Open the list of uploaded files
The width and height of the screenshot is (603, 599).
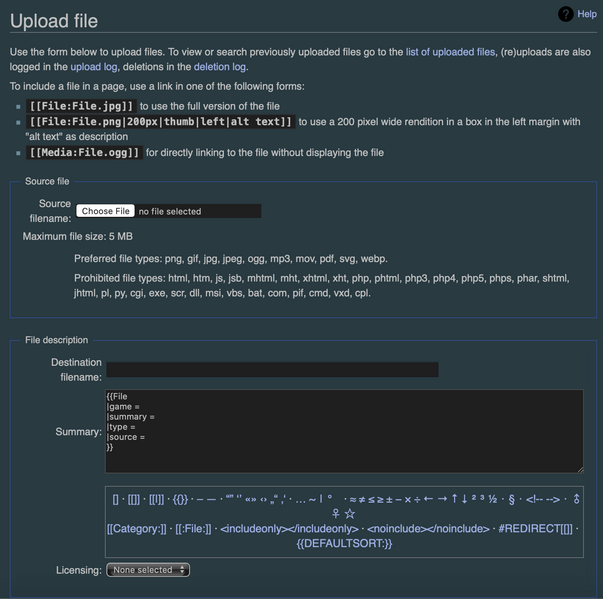pos(450,52)
